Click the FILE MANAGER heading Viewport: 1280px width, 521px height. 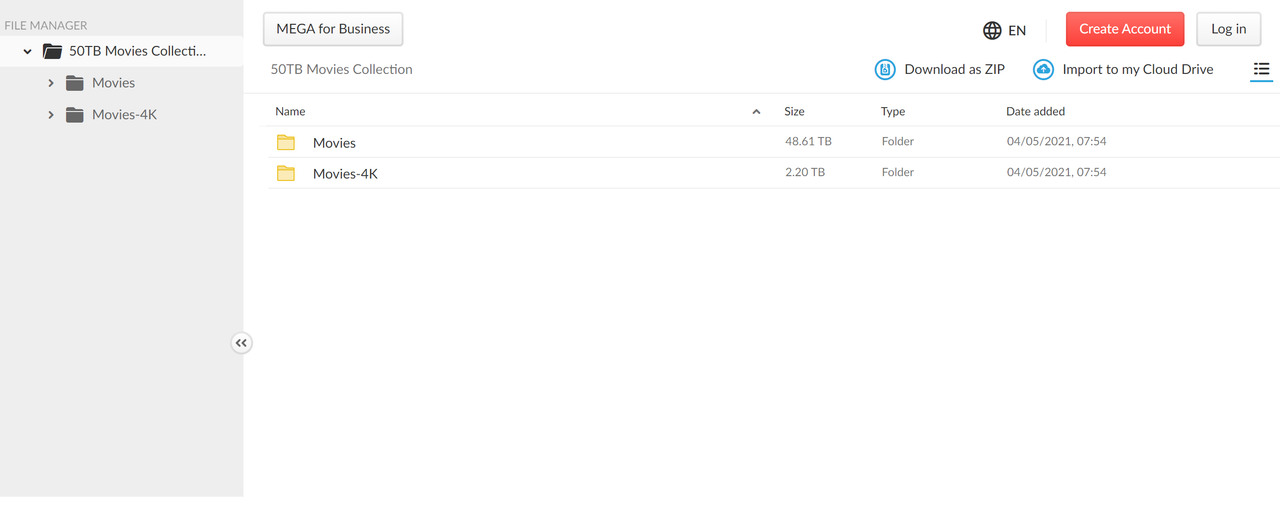(x=46, y=26)
